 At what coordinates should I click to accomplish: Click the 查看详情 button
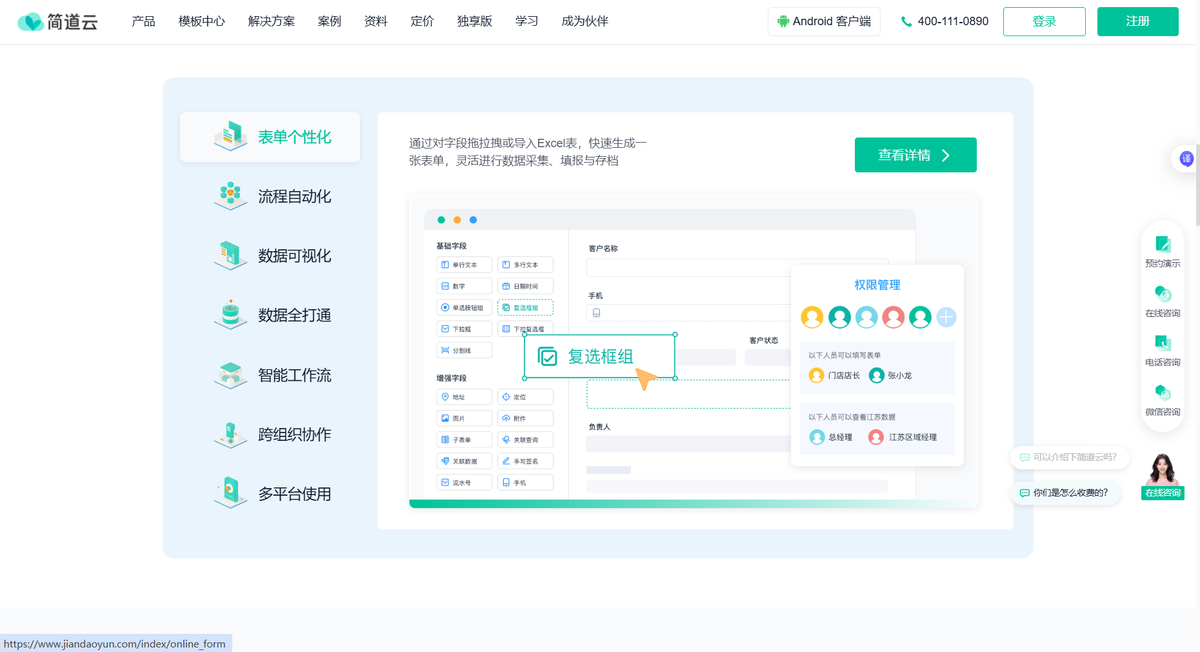click(915, 155)
